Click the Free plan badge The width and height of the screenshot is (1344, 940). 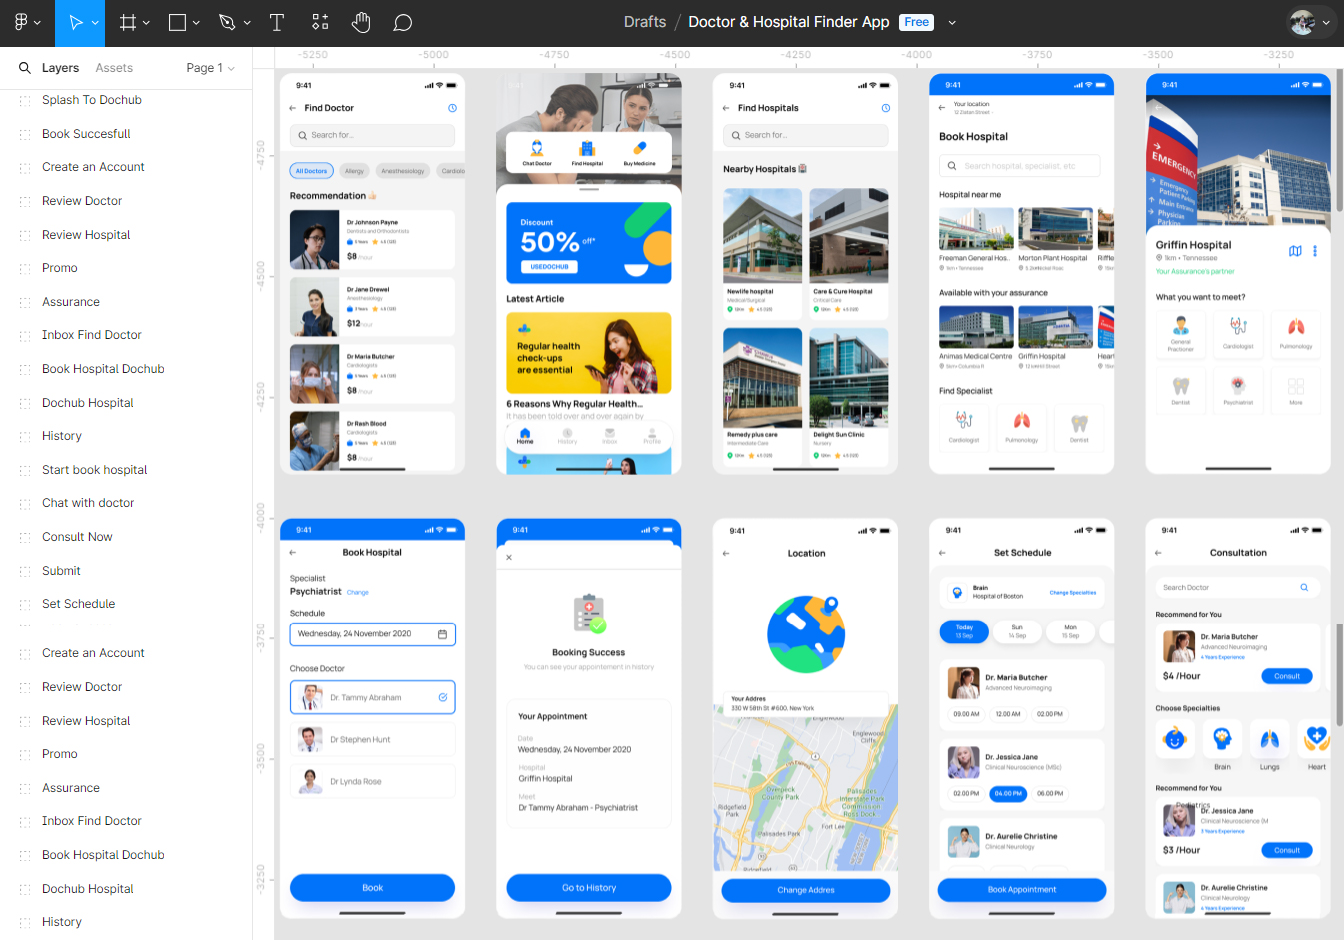916,22
